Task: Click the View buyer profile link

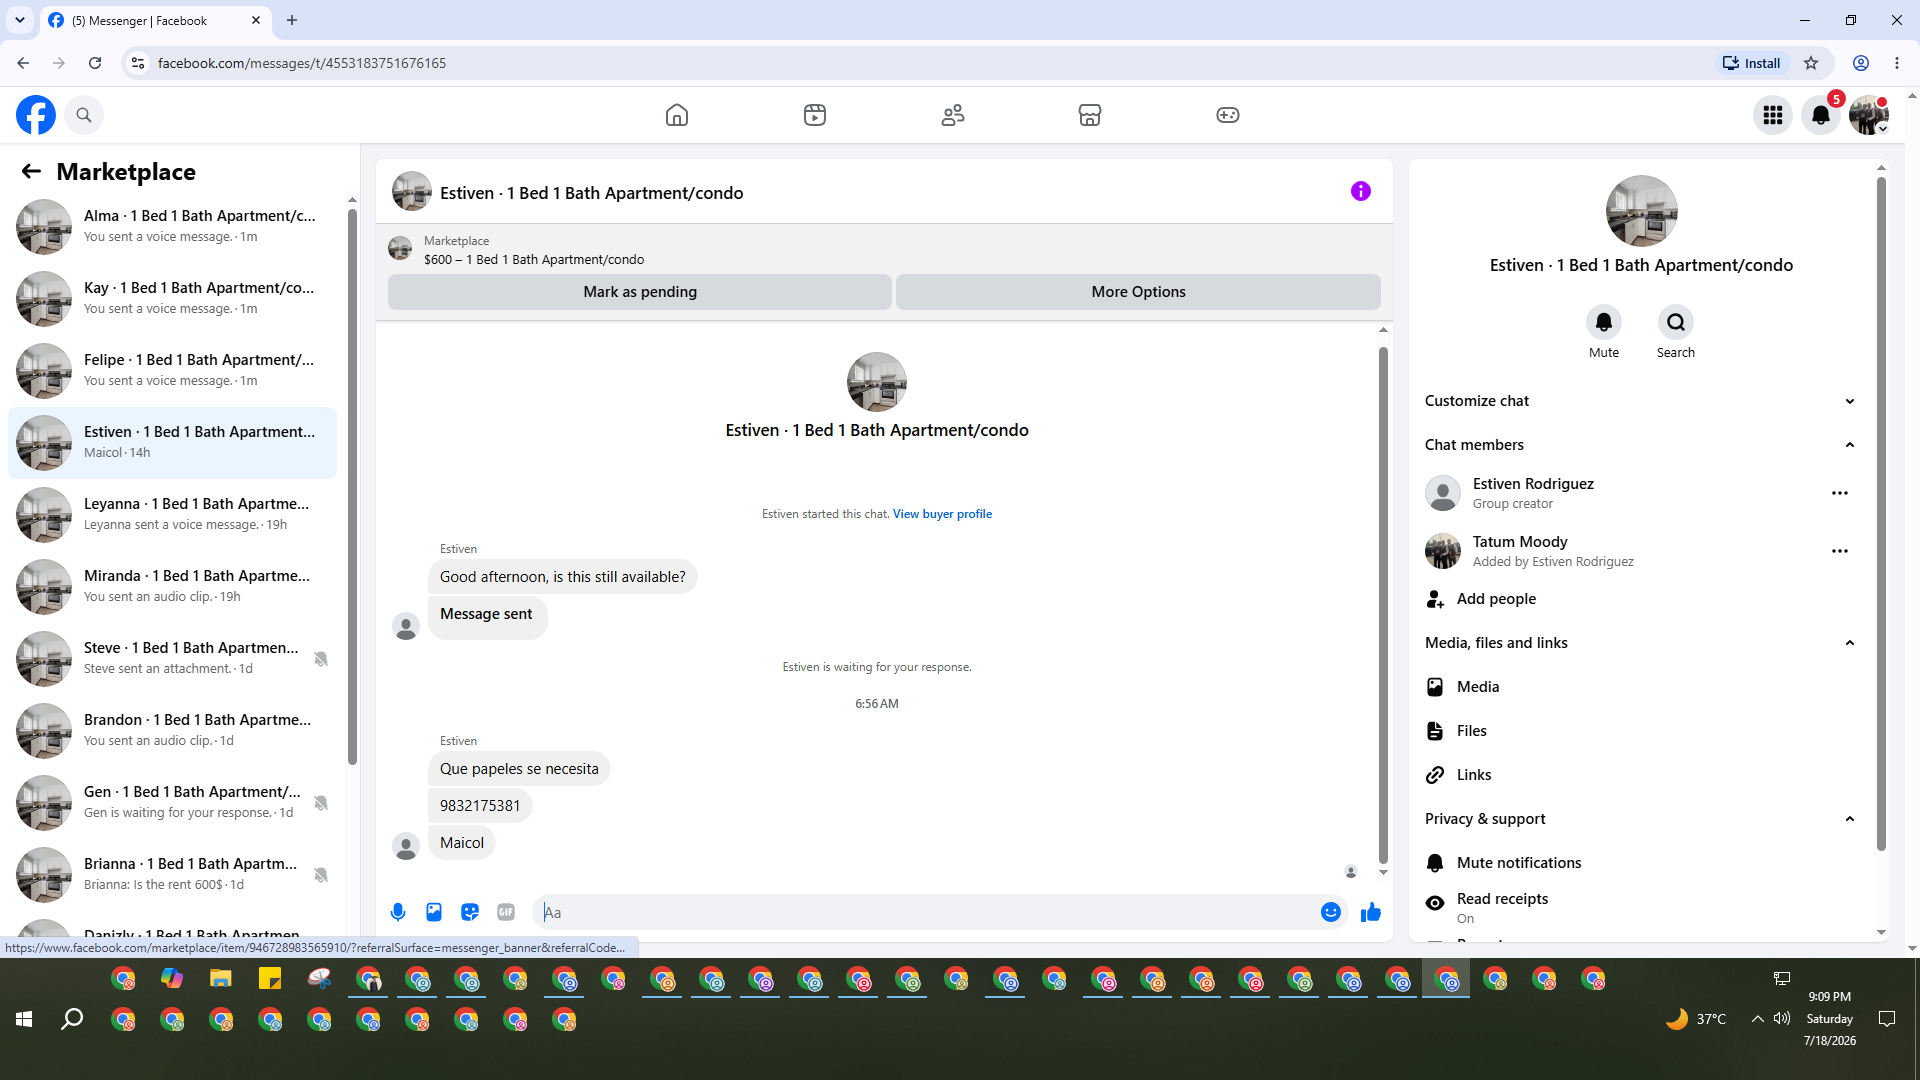Action: point(942,514)
